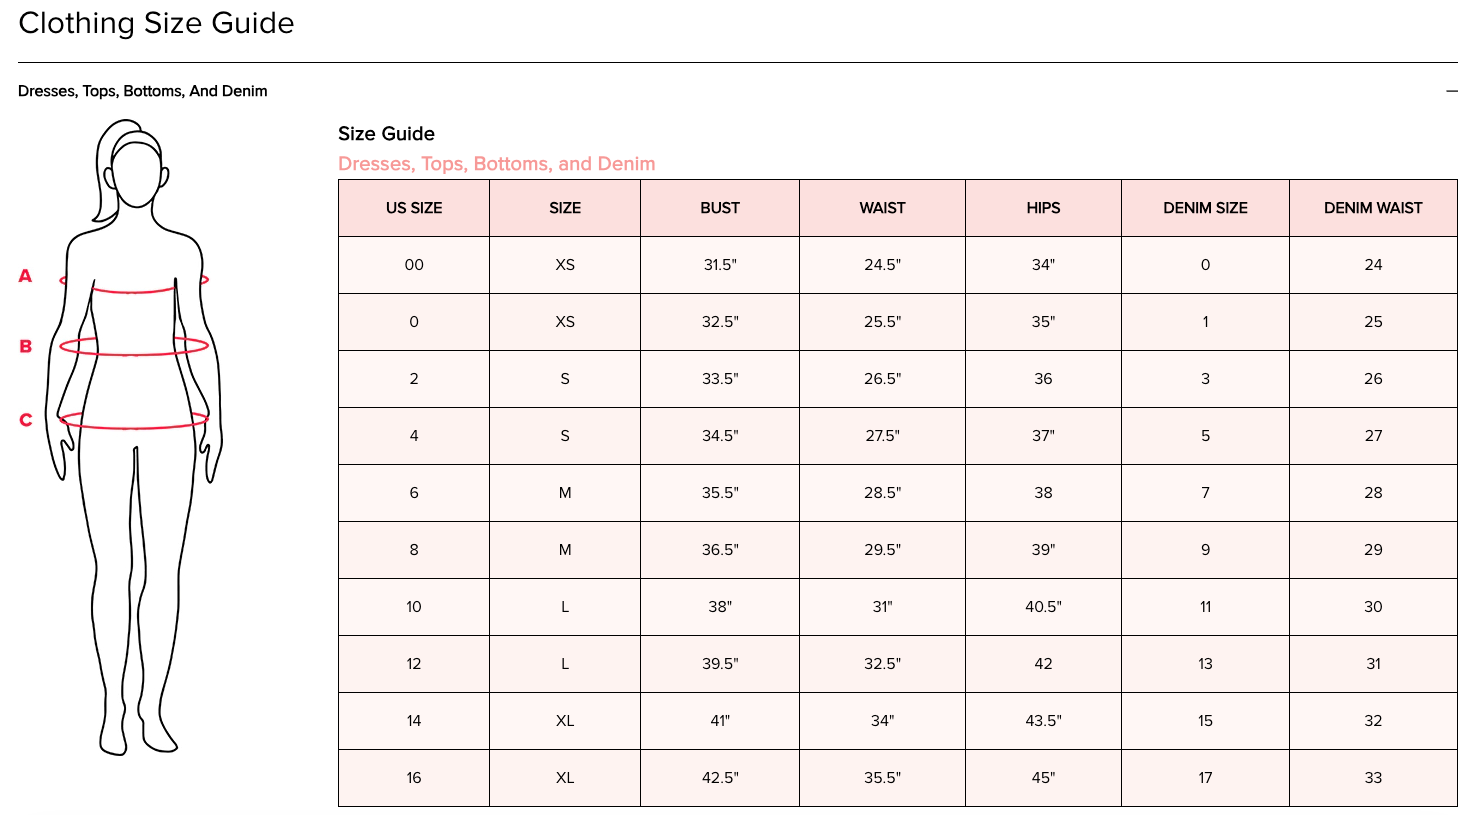Select the US SIZE column header
The height and width of the screenshot is (815, 1469).
[x=414, y=208]
